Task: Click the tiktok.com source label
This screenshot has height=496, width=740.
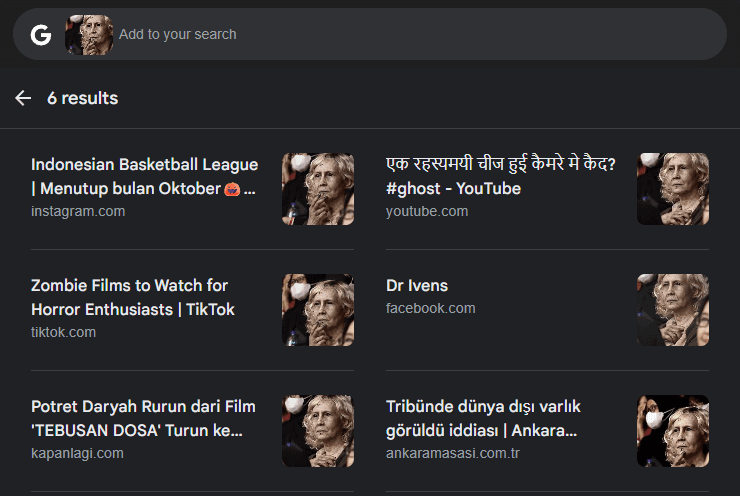Action: pos(63,332)
